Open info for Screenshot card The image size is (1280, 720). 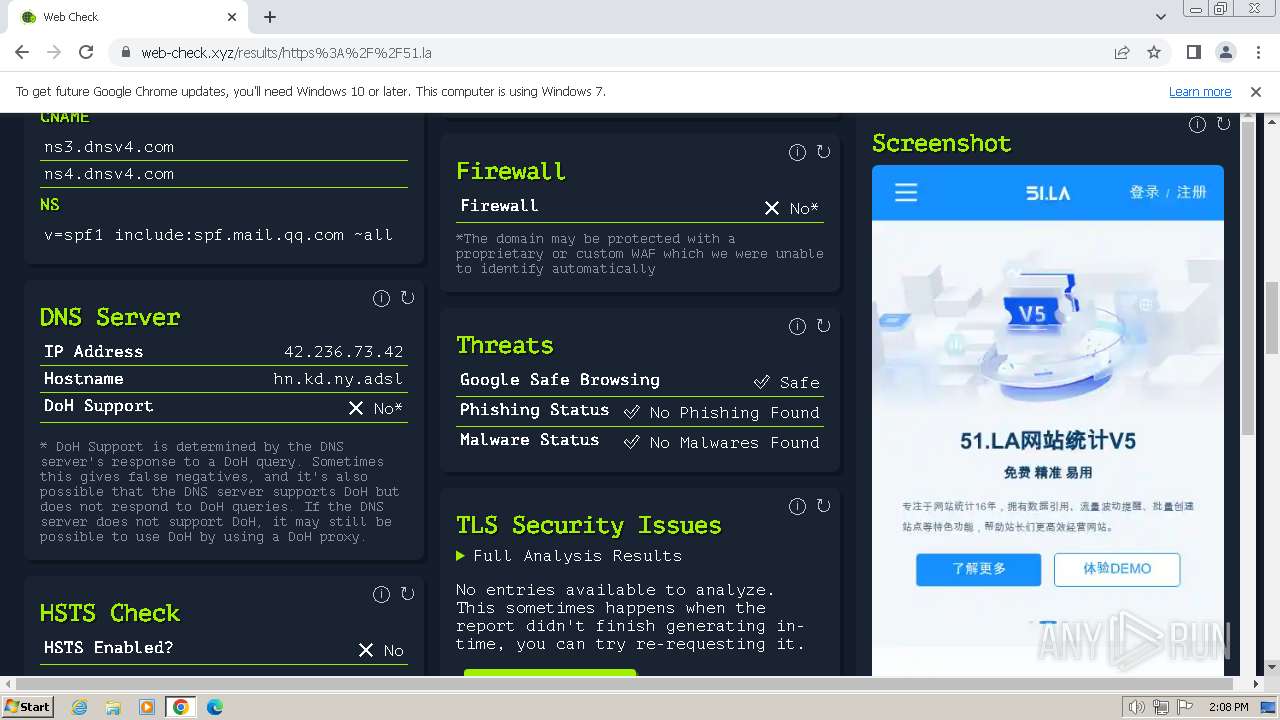coord(1197,124)
